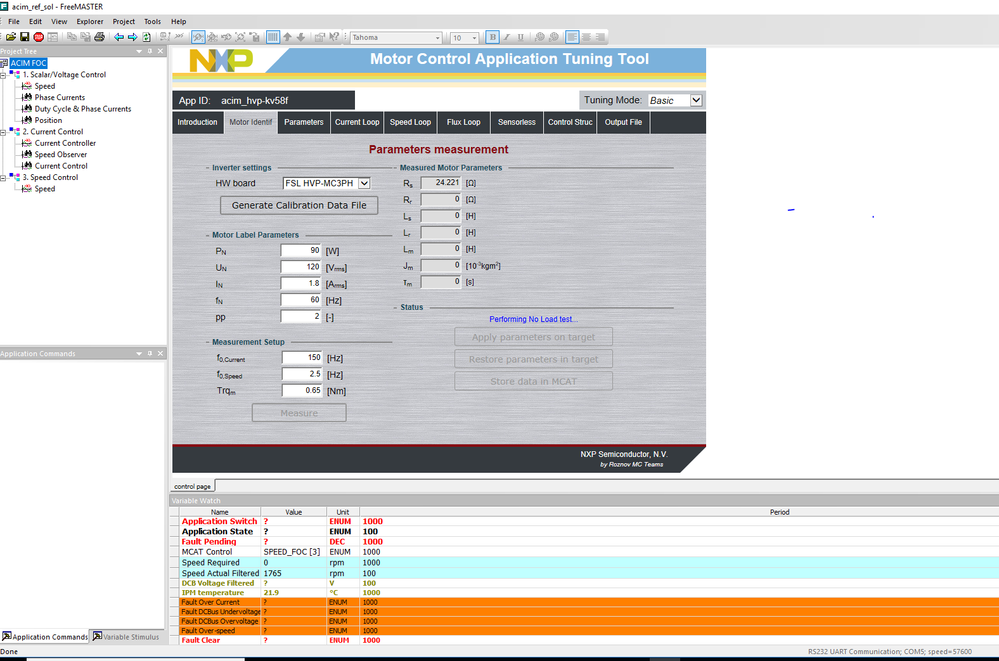Screen dimensions: 999x661
Task: Click Restore parameters in target
Action: [x=533, y=359]
